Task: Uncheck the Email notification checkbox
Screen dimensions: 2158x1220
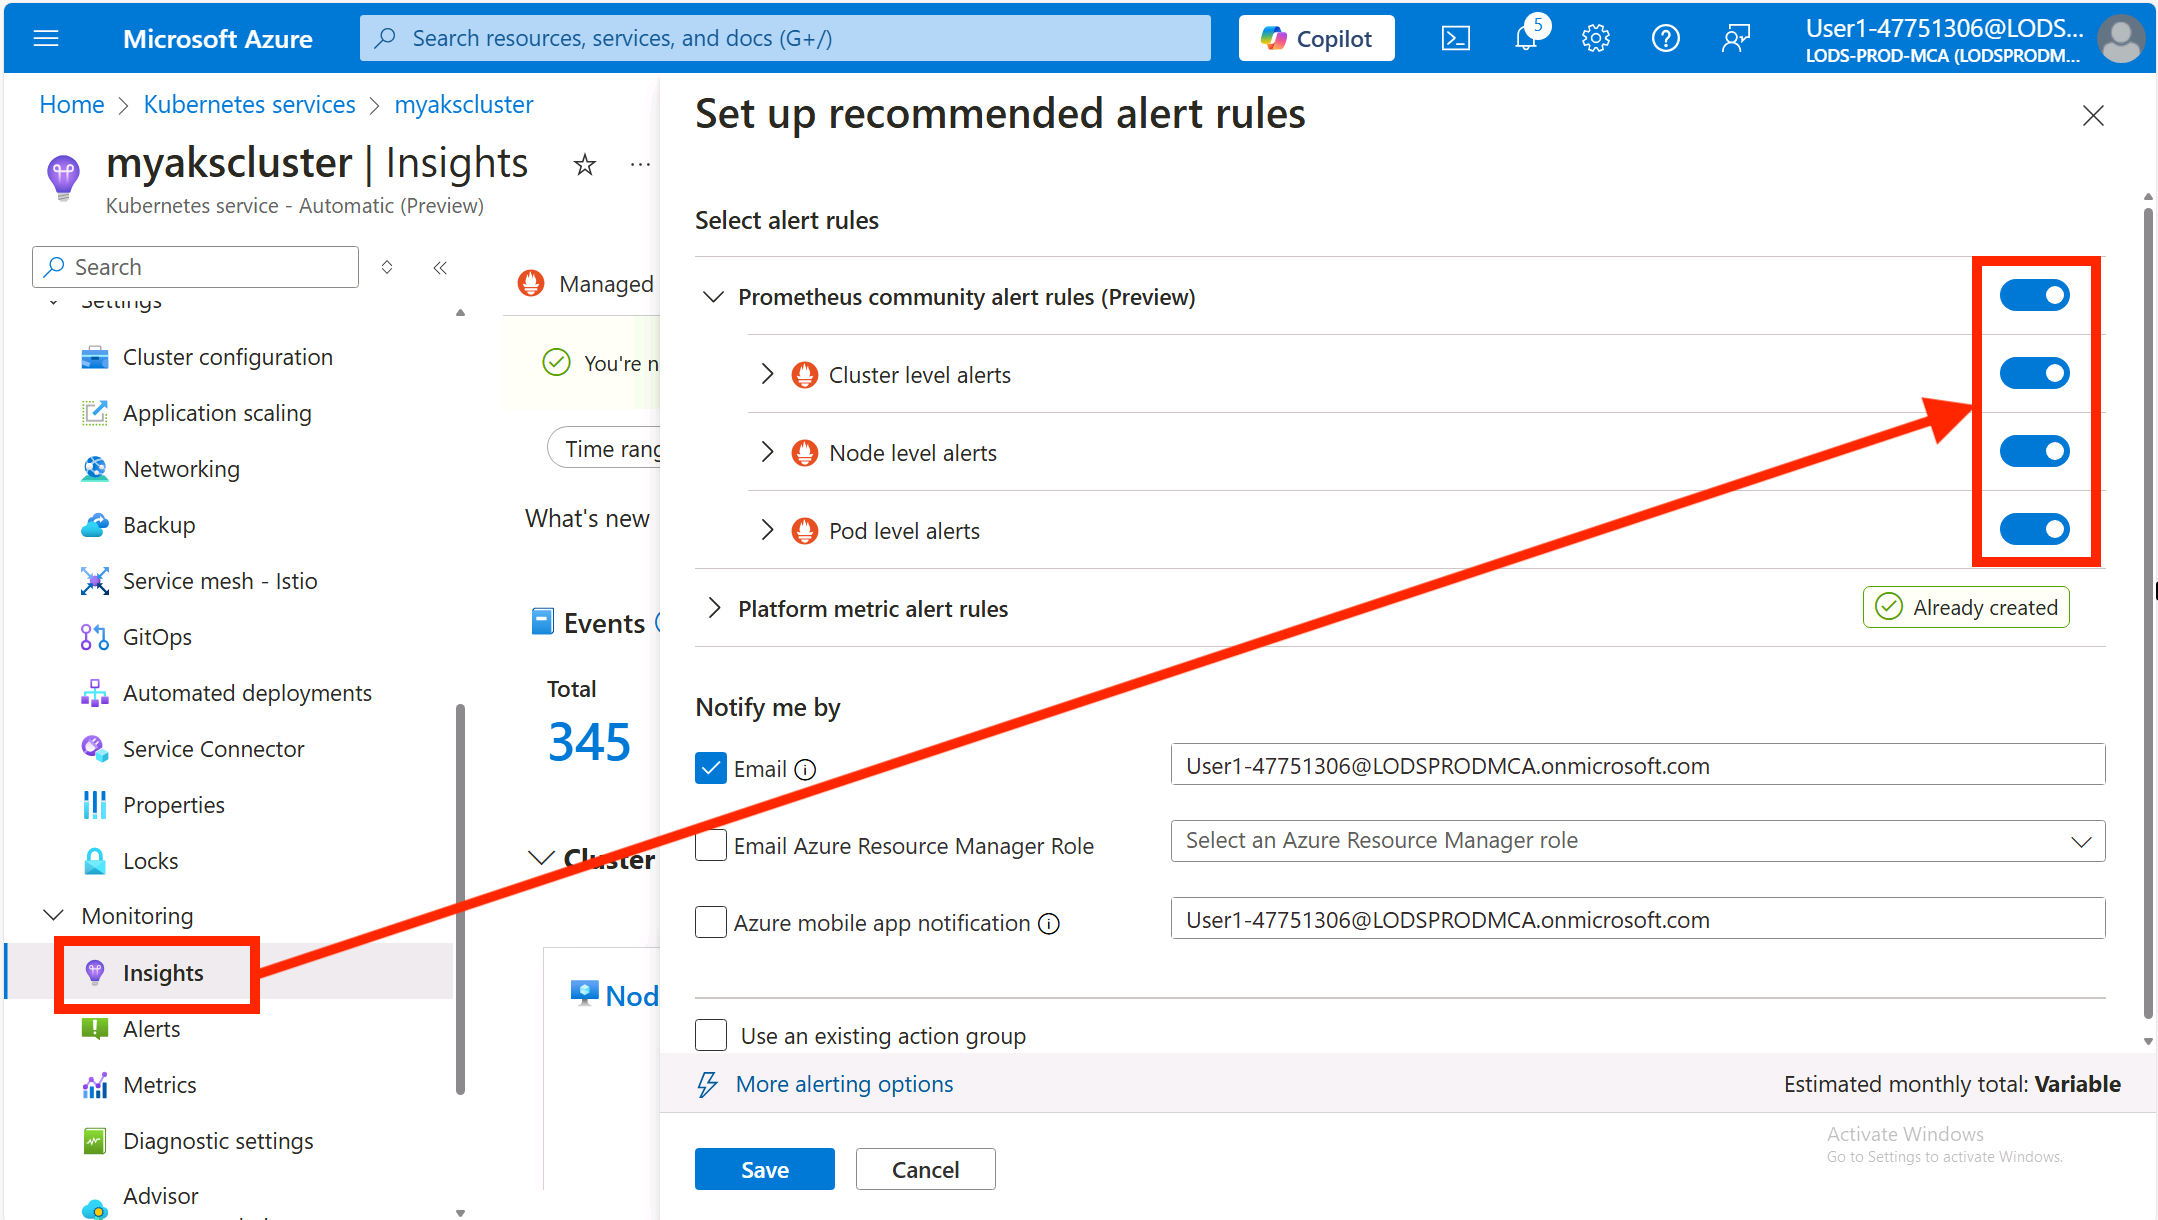Action: [x=711, y=768]
